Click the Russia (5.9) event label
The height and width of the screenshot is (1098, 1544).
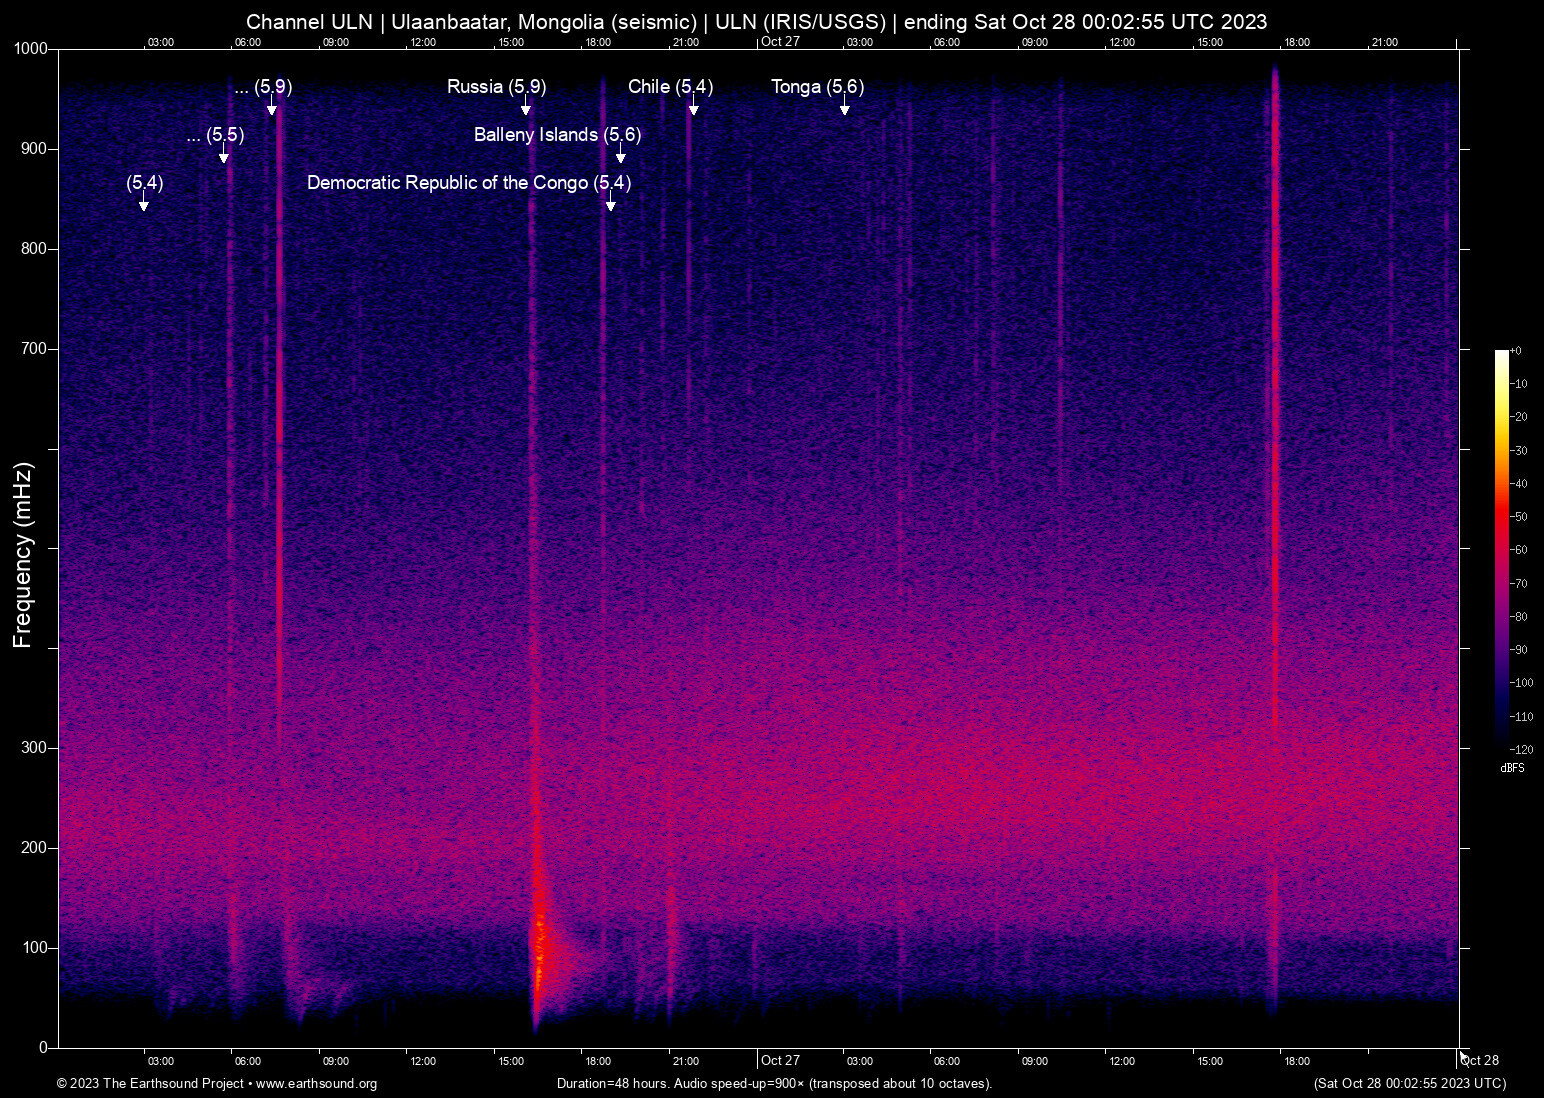[496, 87]
